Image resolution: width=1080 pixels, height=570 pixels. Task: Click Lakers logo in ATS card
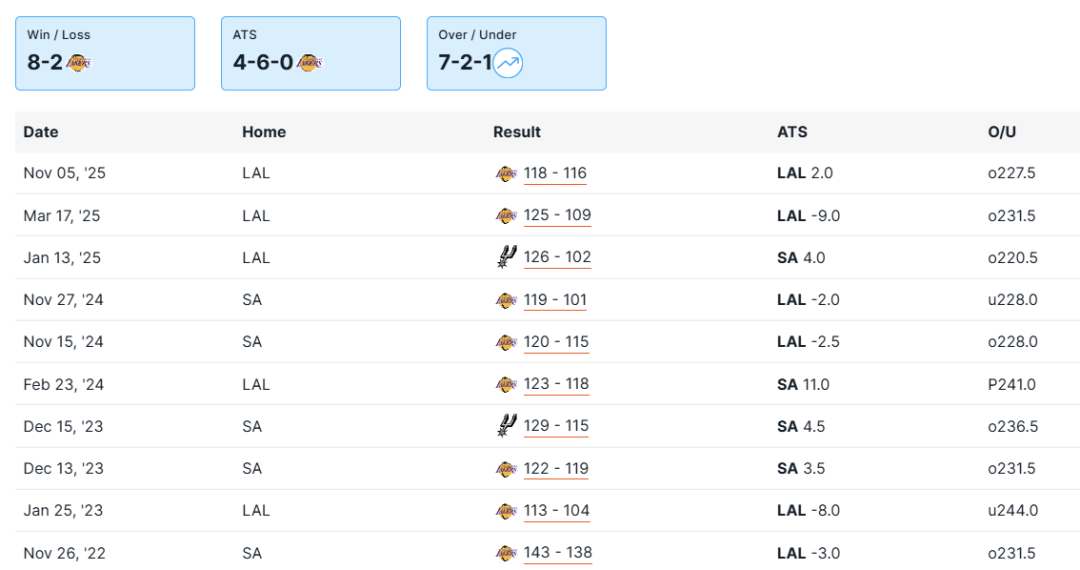[x=310, y=63]
